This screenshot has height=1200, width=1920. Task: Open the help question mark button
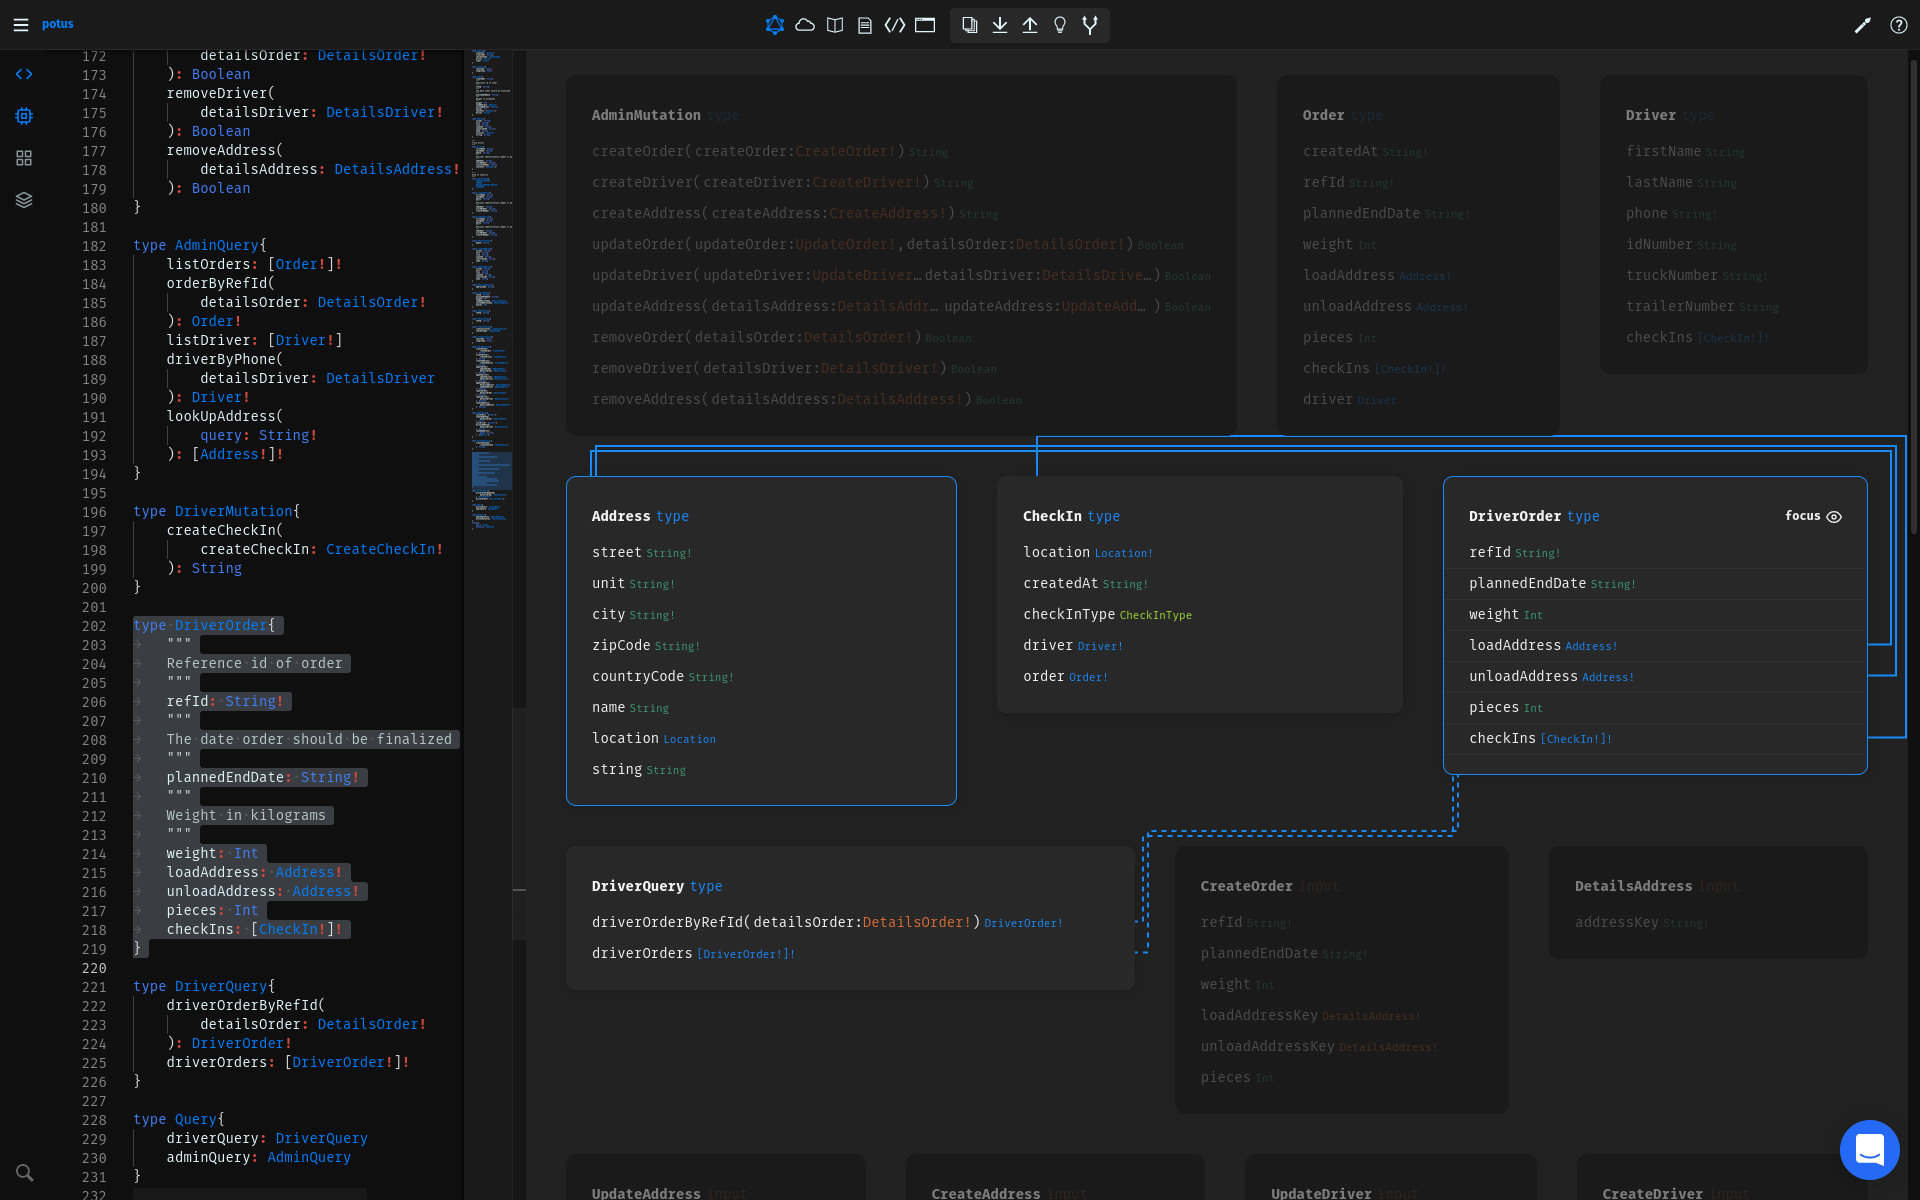click(1899, 26)
